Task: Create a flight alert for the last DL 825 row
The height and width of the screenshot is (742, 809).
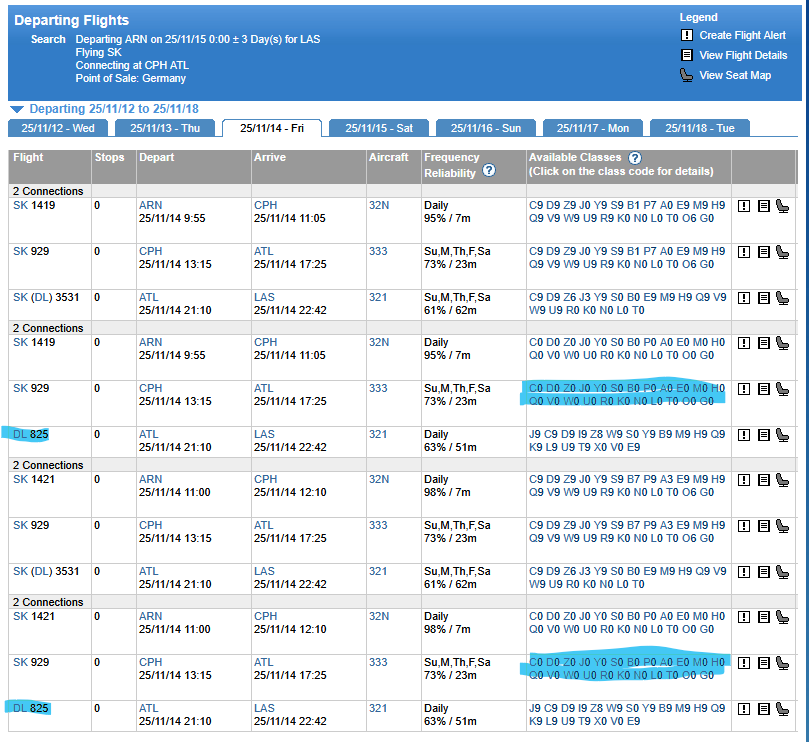Action: point(744,709)
